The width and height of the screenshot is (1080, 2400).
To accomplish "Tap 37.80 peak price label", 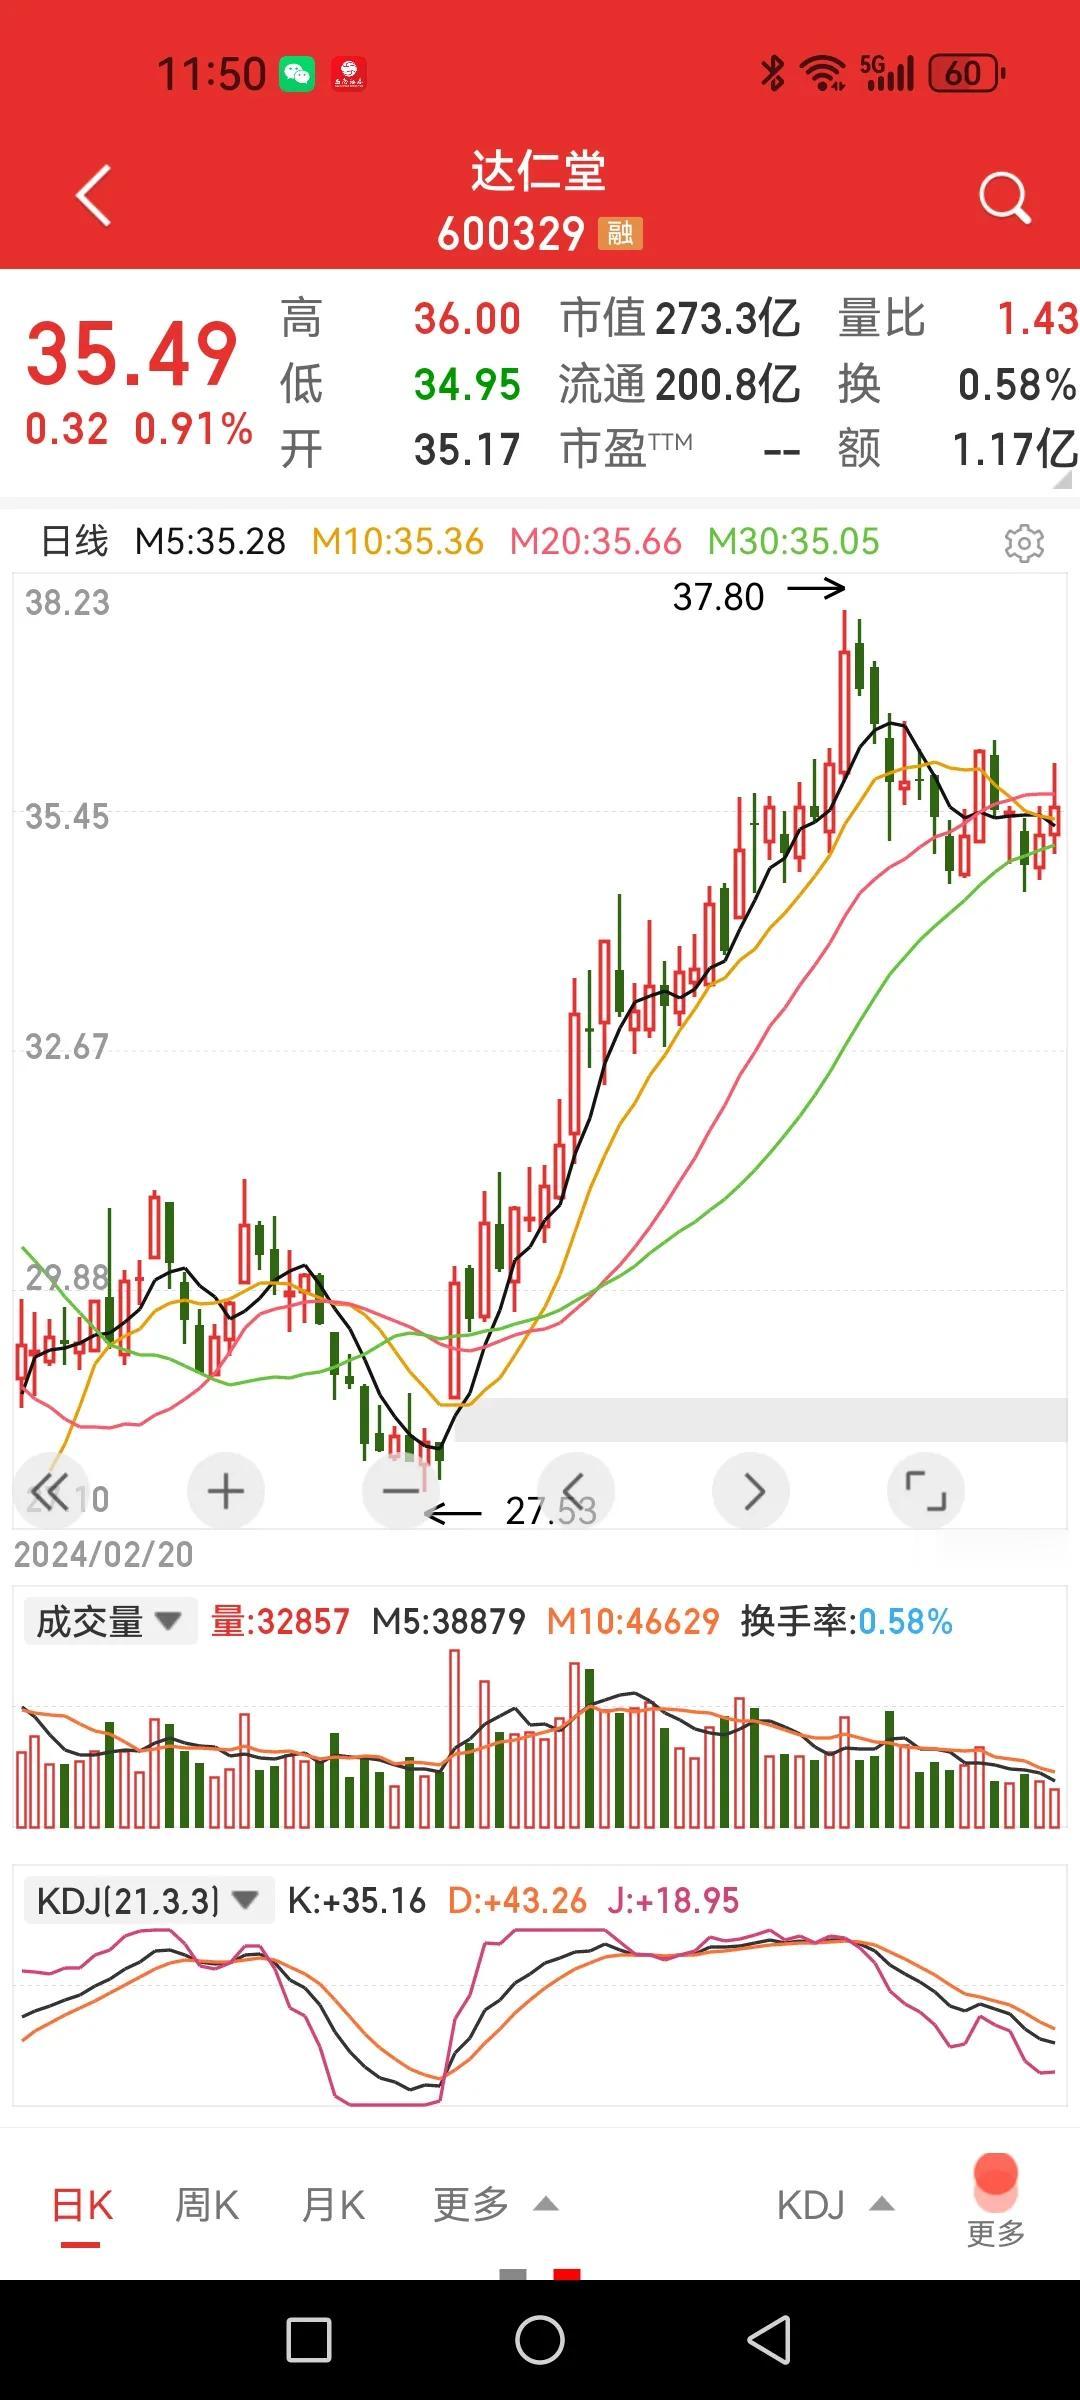I will [x=718, y=597].
